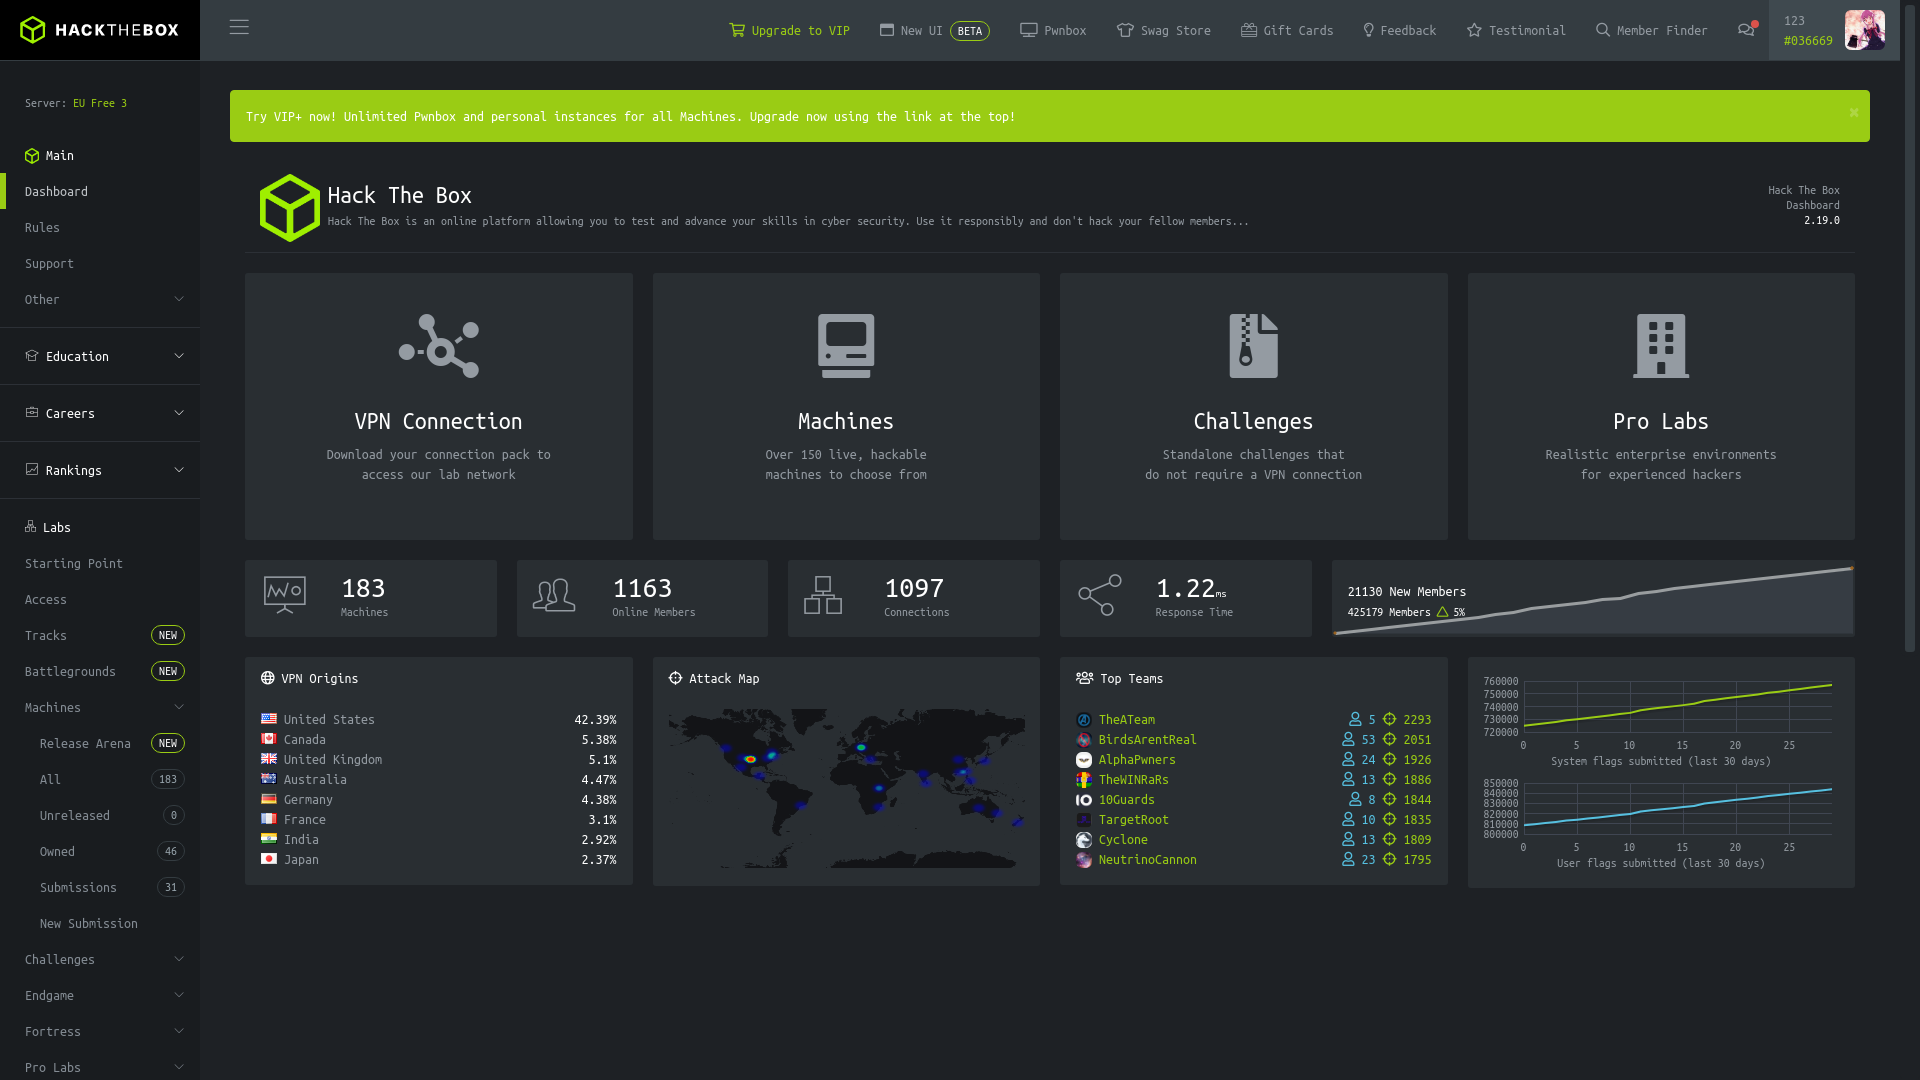Open AlphaPwners team page
The width and height of the screenshot is (1920, 1080).
1137,759
